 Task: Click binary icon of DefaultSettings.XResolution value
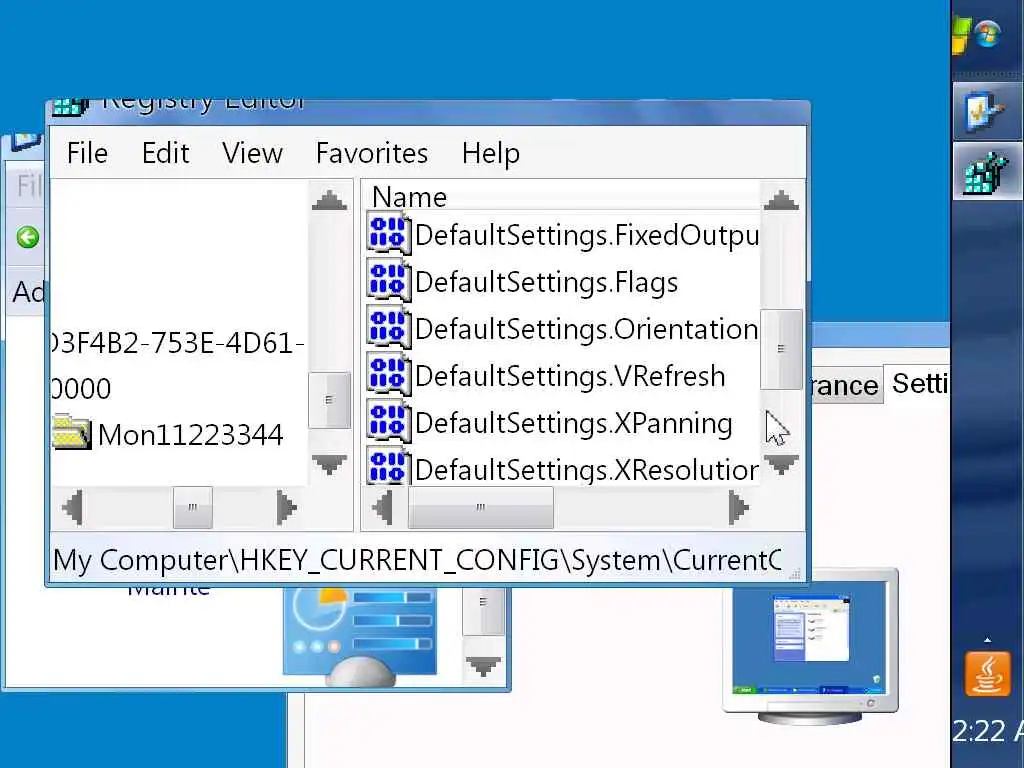point(389,468)
